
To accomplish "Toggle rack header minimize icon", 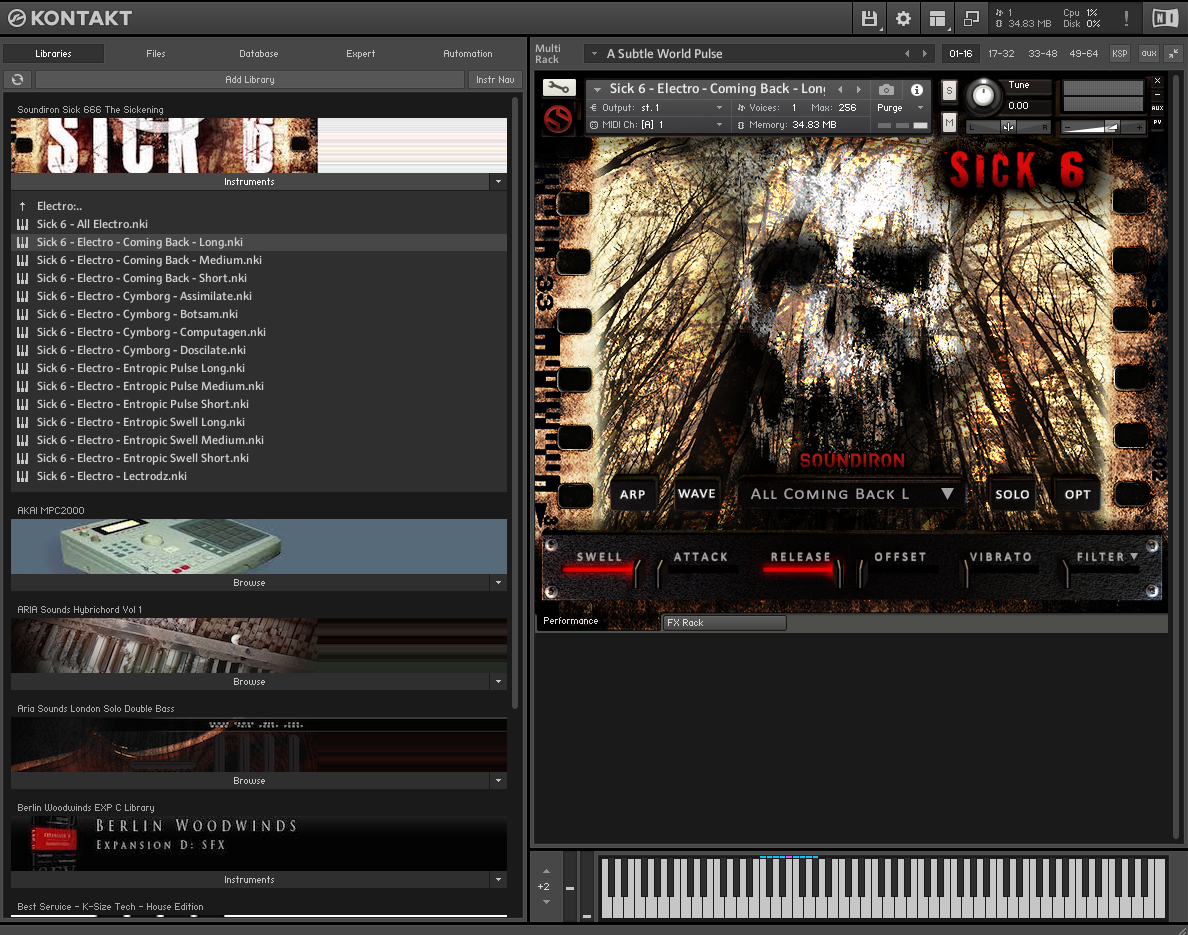I will point(1173,54).
